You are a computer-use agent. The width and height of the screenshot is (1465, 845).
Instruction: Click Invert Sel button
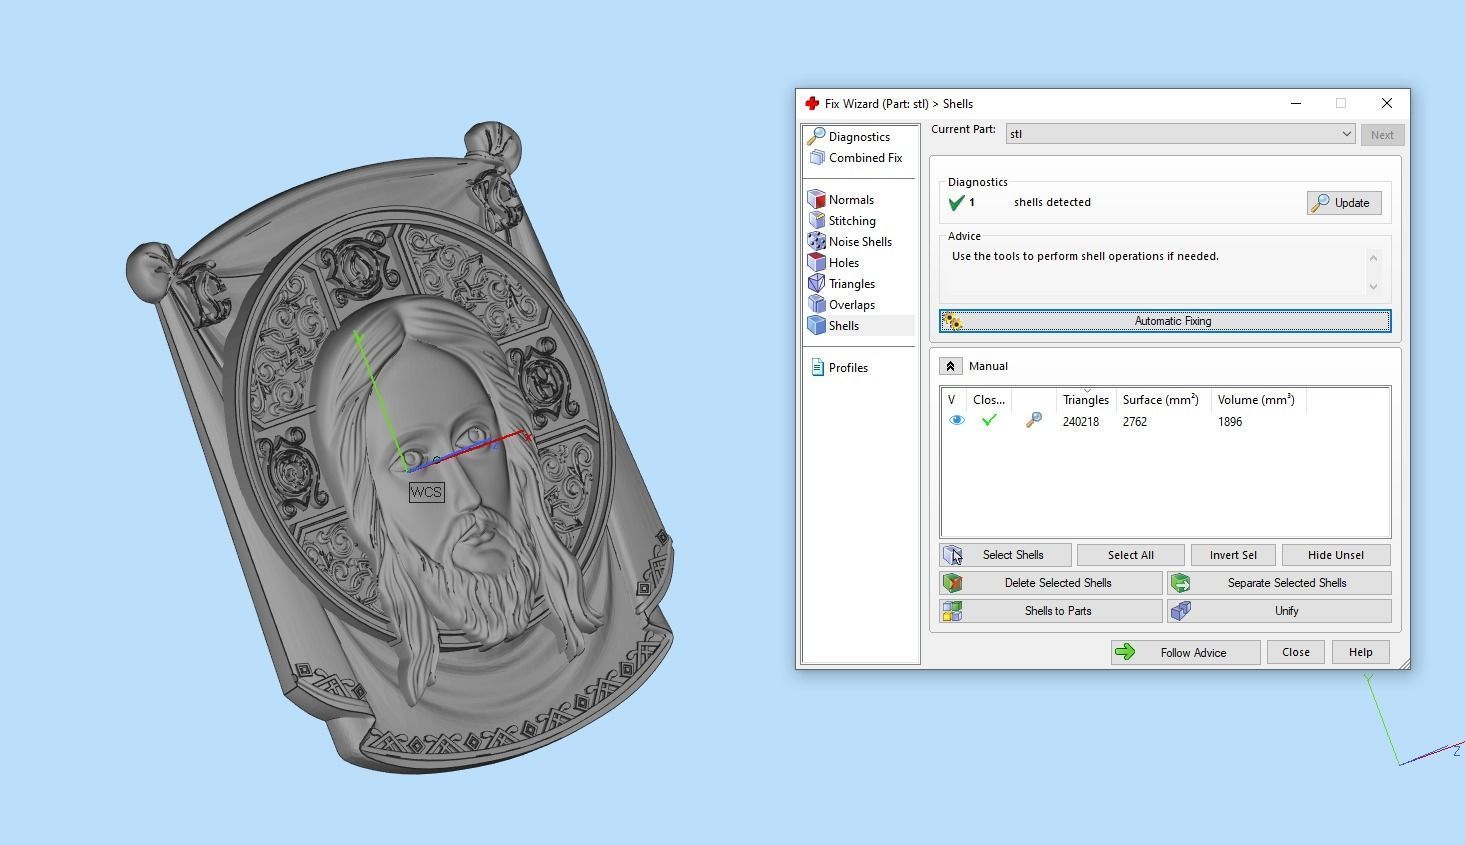pos(1233,555)
